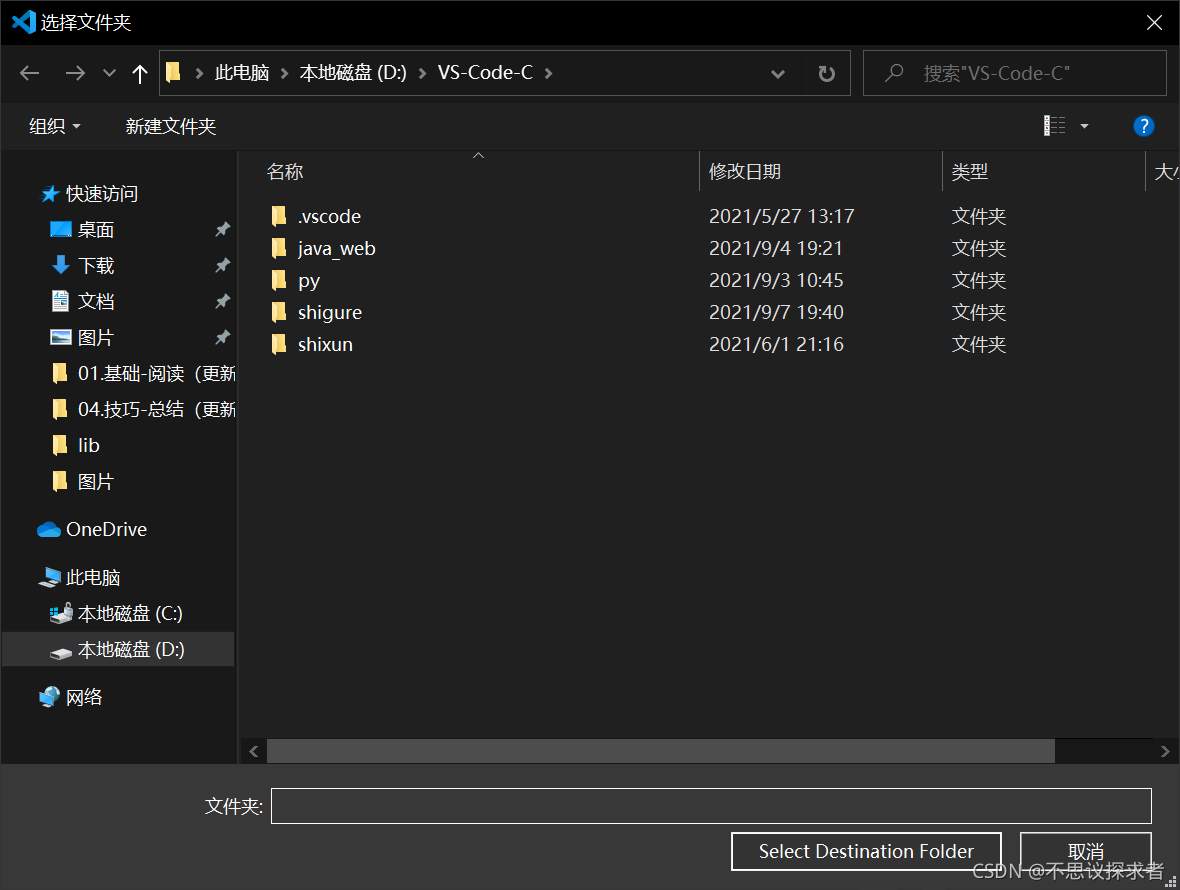
Task: Click the scroll left arrow
Action: click(x=254, y=752)
